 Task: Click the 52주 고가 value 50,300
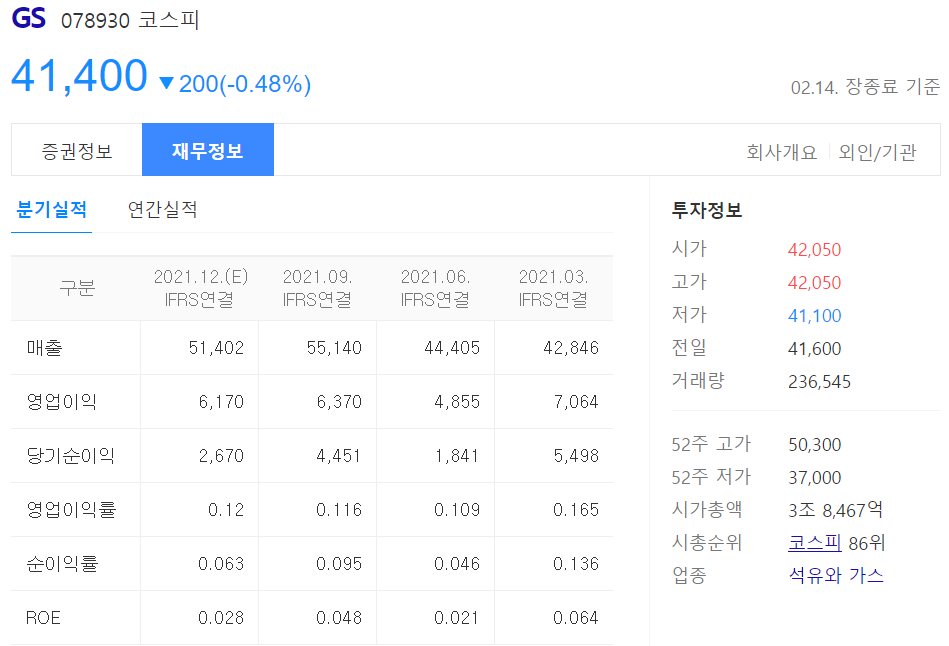coord(814,444)
